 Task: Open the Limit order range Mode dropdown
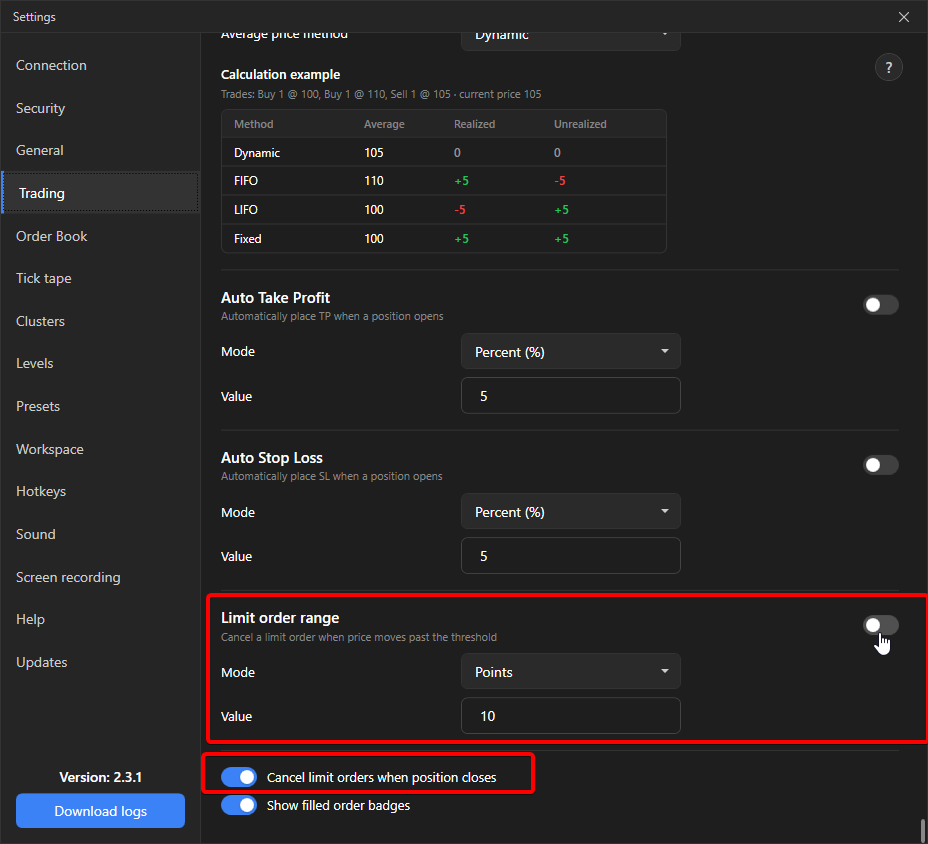point(571,672)
